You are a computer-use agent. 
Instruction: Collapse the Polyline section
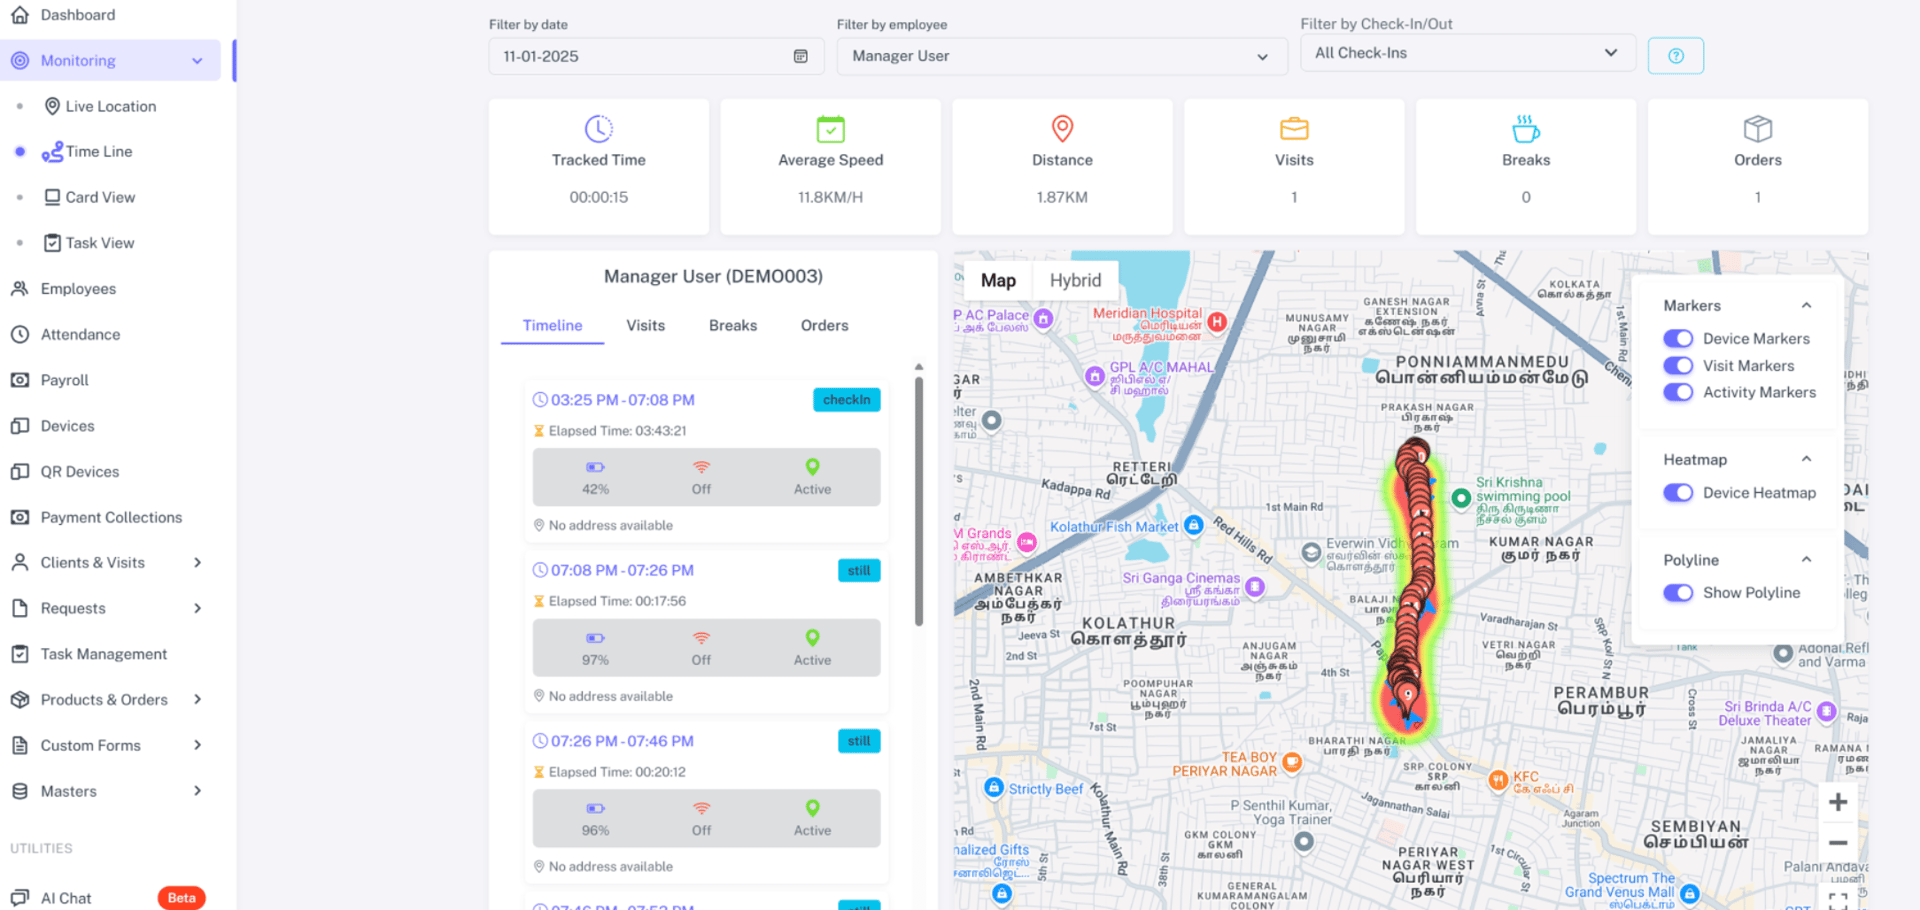click(x=1806, y=560)
